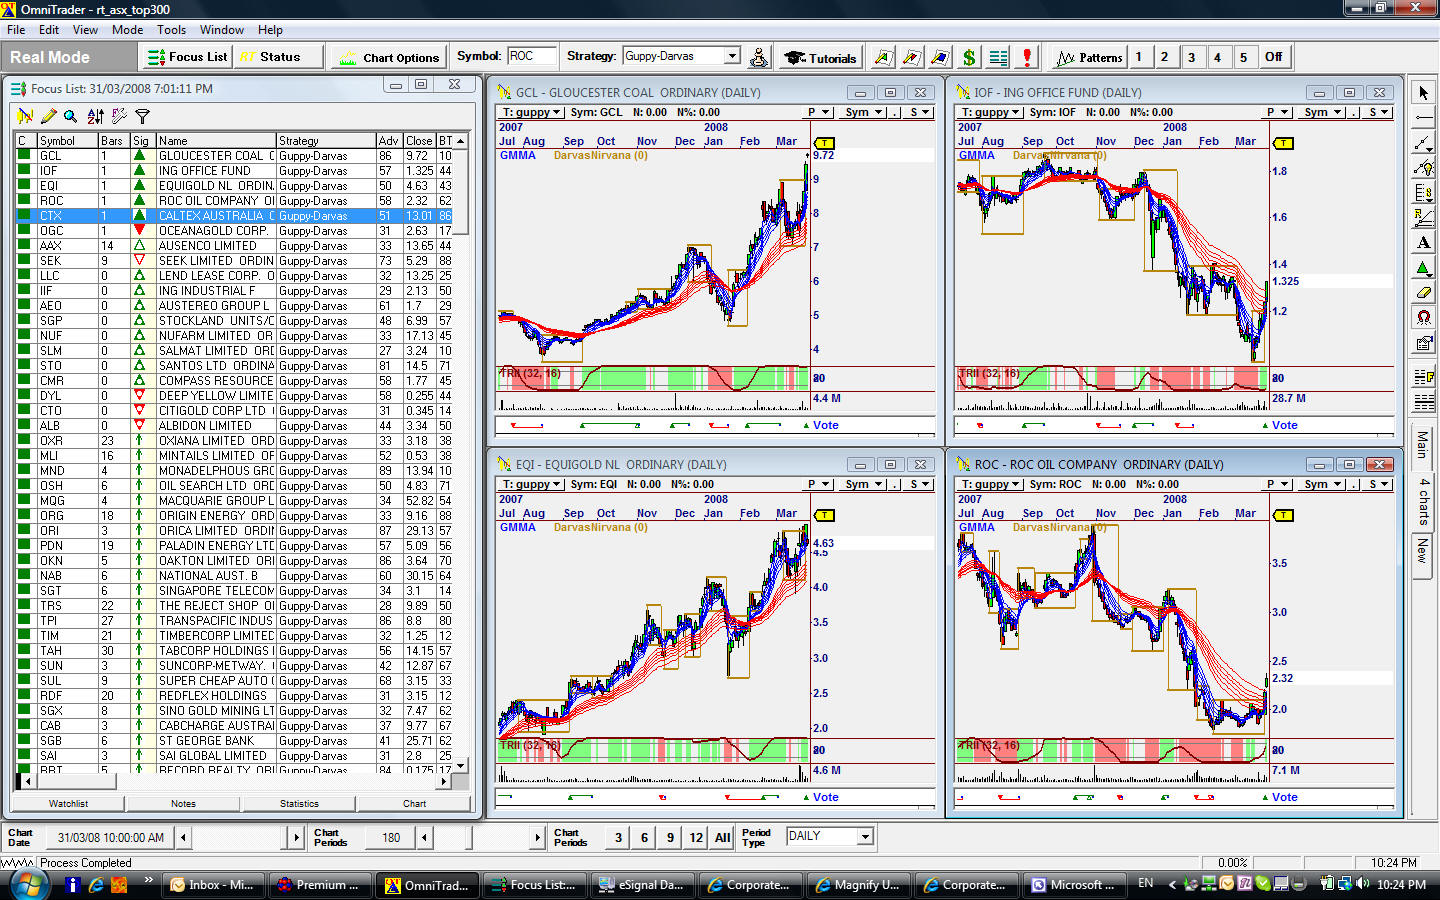Select the arrow pointer tool in right toolbar
Viewport: 1440px width, 900px height.
(x=1423, y=93)
